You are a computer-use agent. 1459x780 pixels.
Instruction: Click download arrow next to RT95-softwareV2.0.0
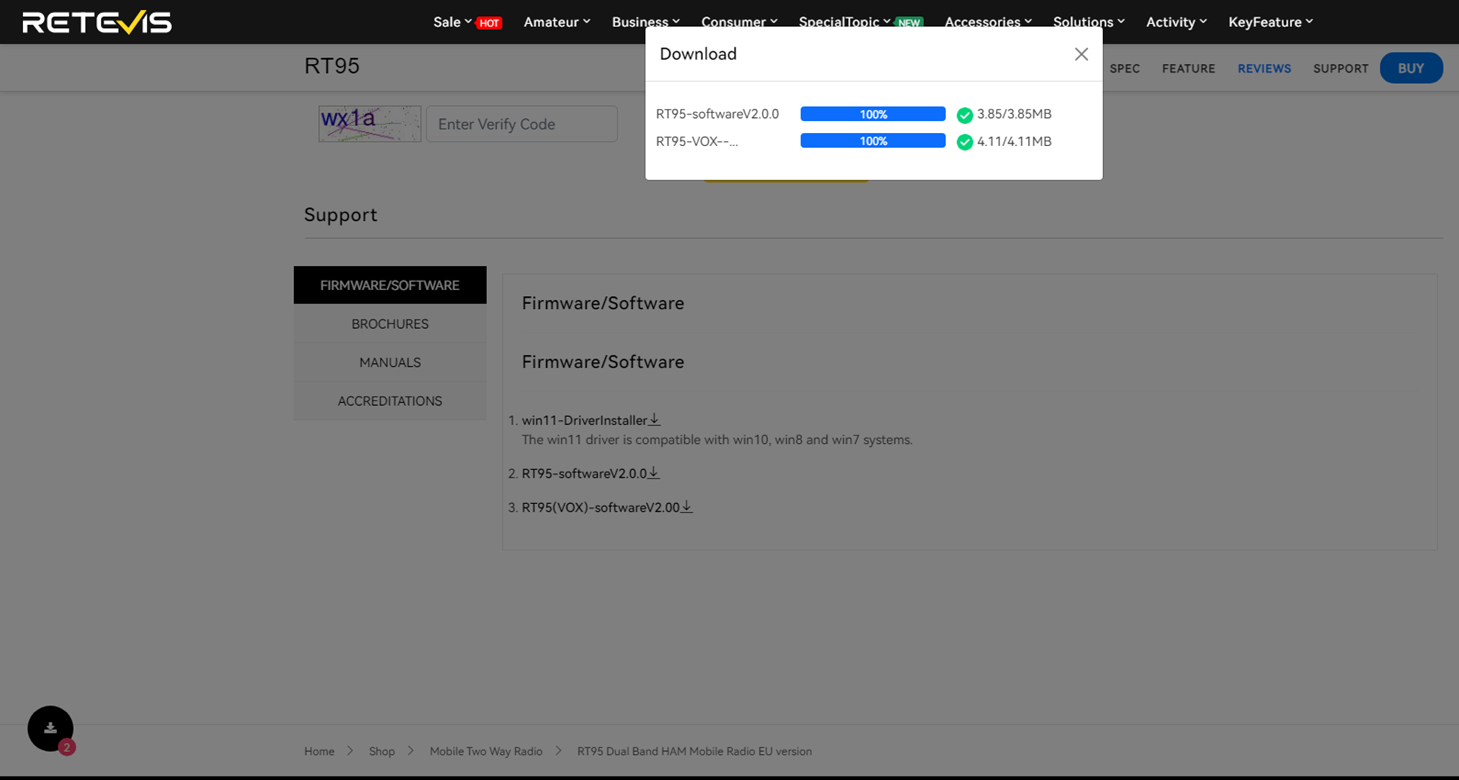tap(654, 473)
